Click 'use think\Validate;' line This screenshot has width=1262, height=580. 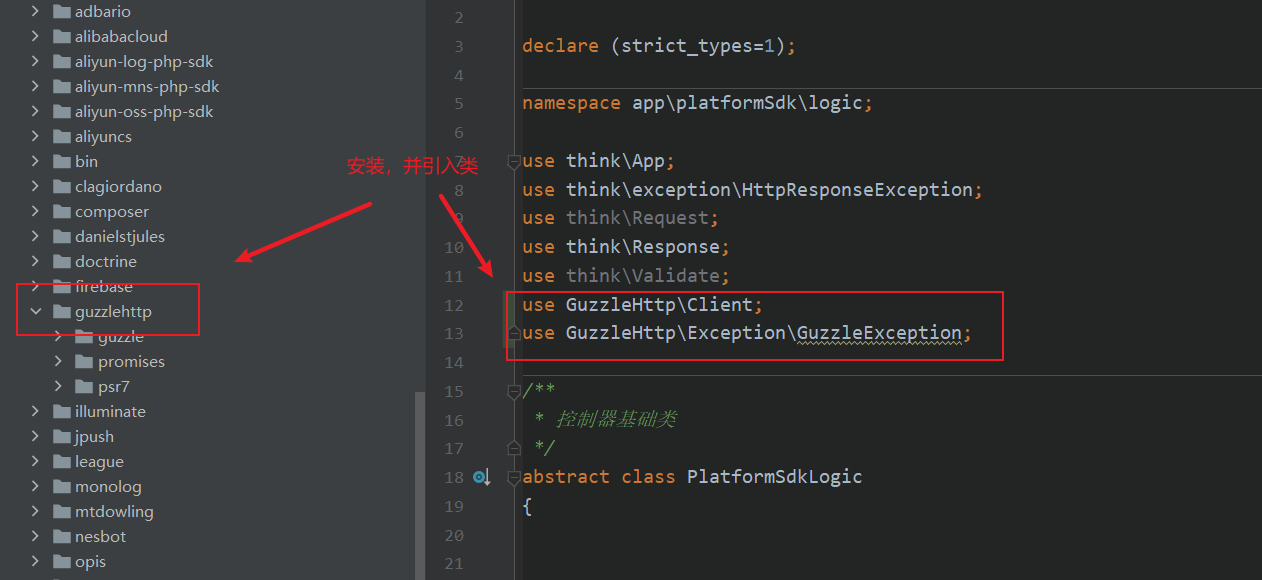click(626, 276)
